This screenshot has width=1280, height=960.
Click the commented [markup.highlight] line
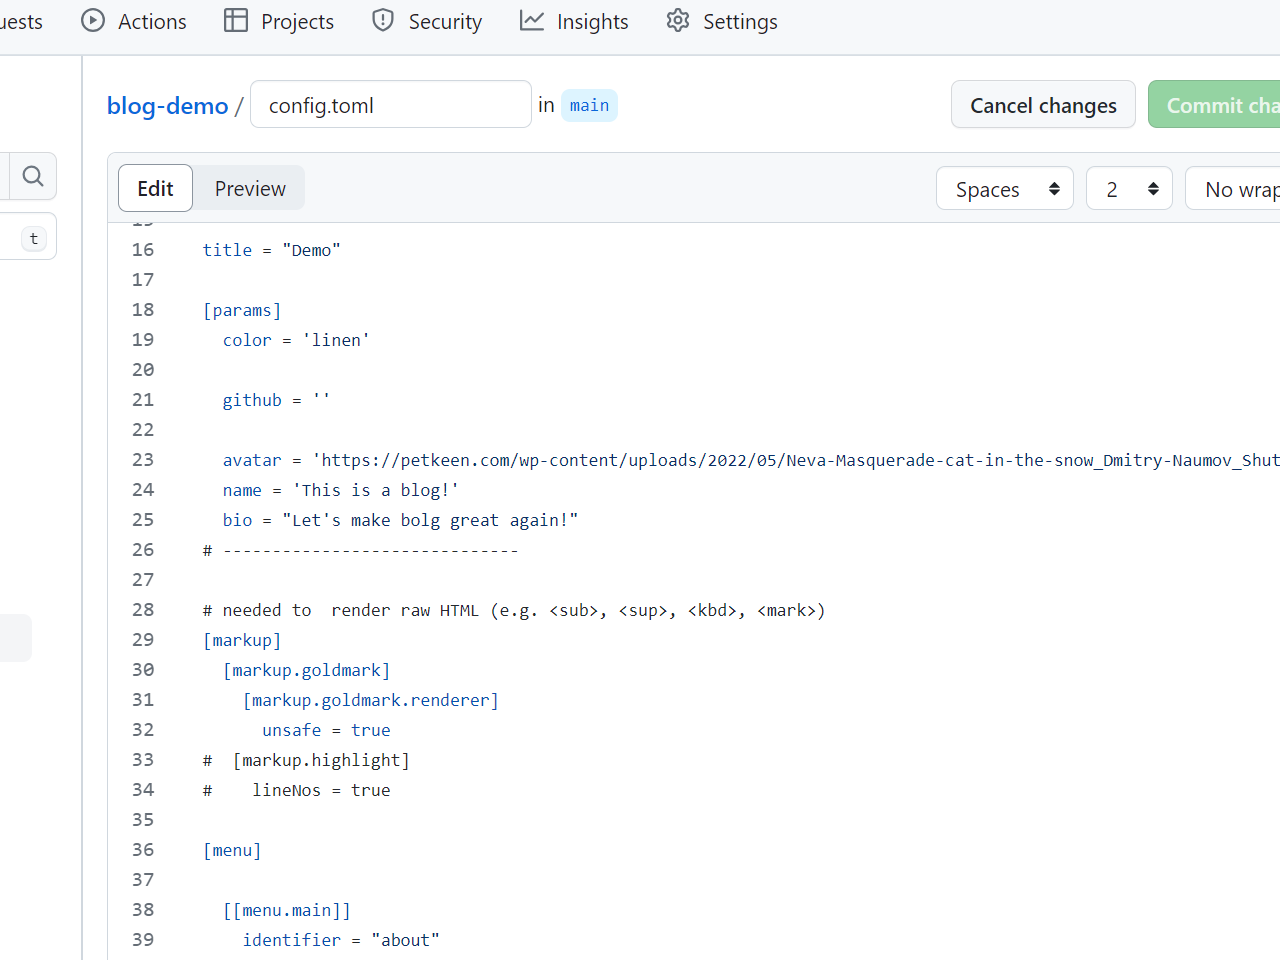point(306,760)
